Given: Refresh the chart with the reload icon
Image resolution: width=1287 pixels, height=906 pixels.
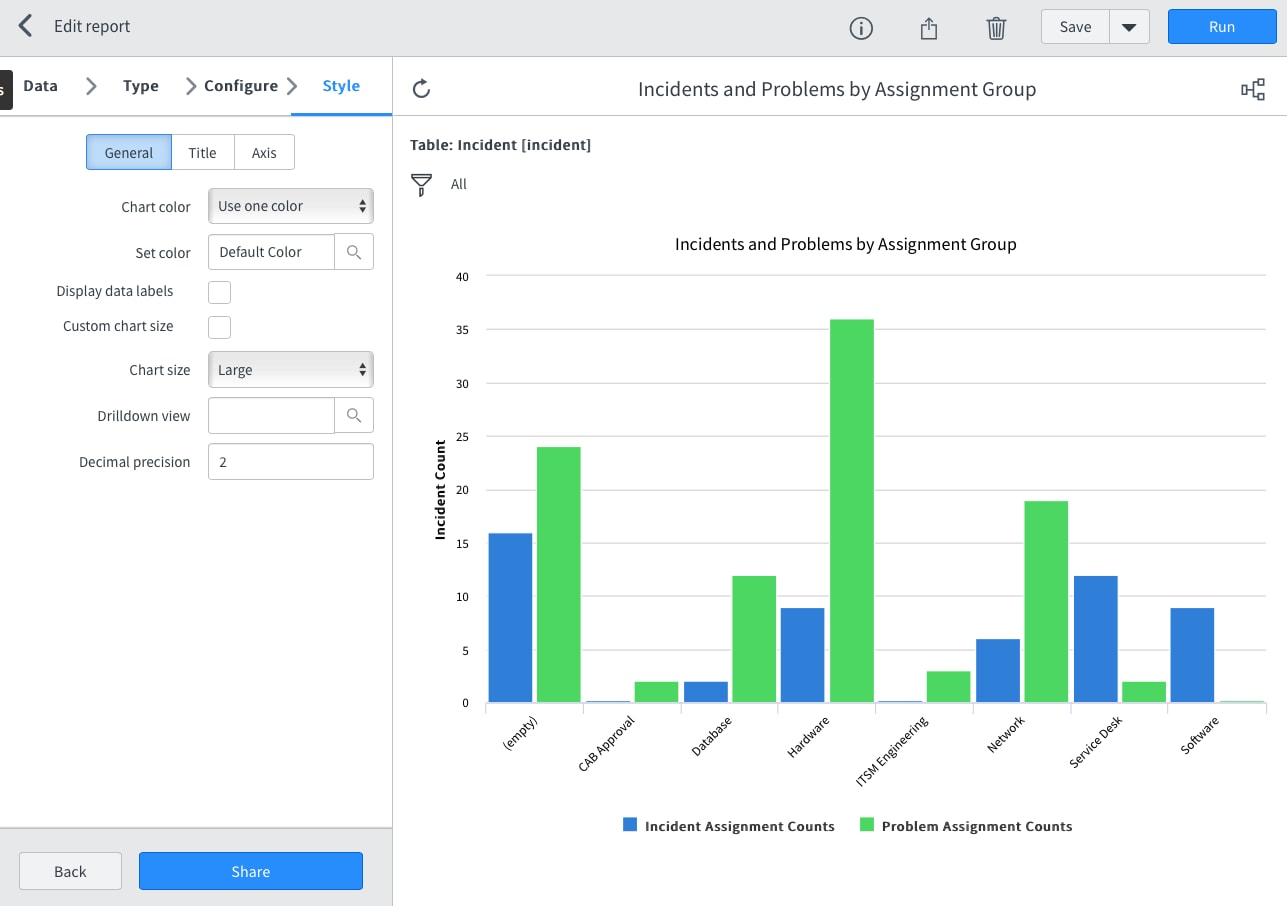Looking at the screenshot, I should (x=422, y=89).
